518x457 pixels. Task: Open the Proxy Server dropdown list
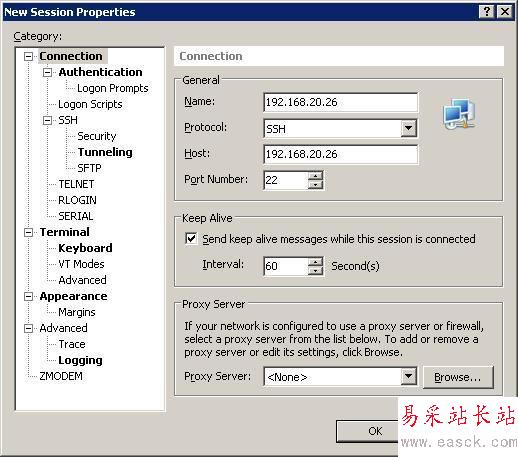pyautogui.click(x=409, y=377)
